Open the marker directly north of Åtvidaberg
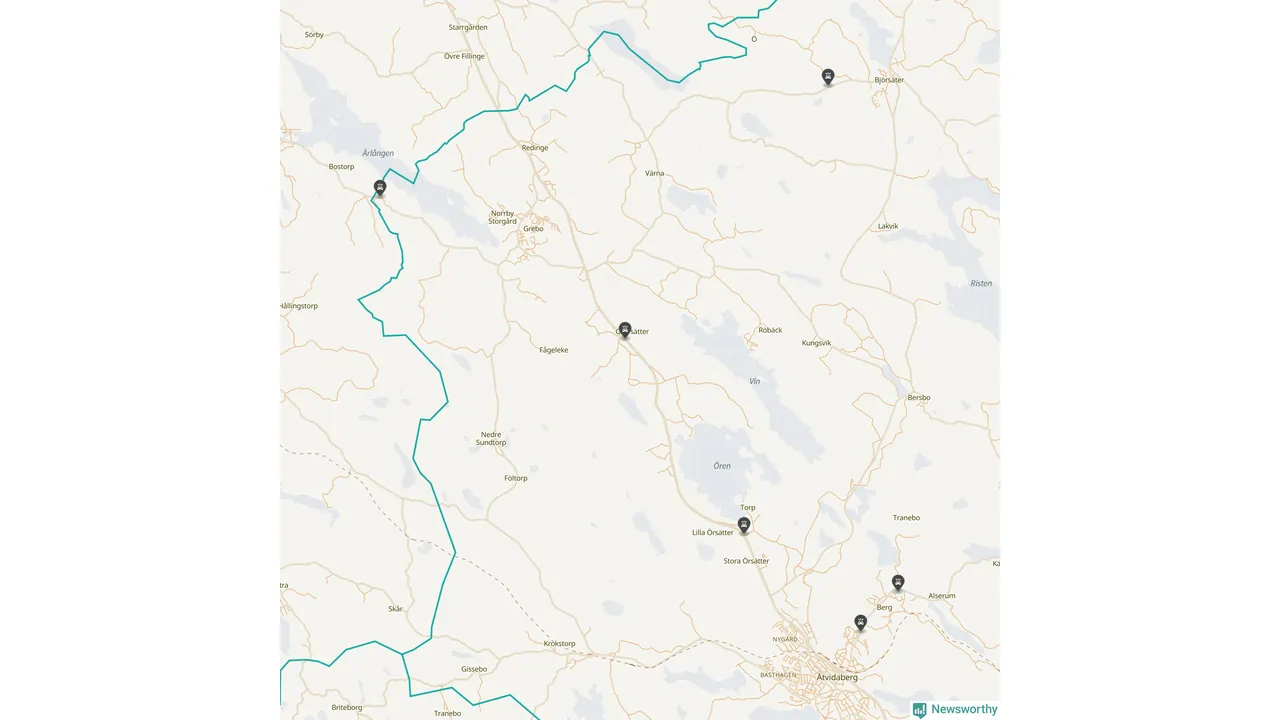The height and width of the screenshot is (720, 1280). (x=860, y=622)
